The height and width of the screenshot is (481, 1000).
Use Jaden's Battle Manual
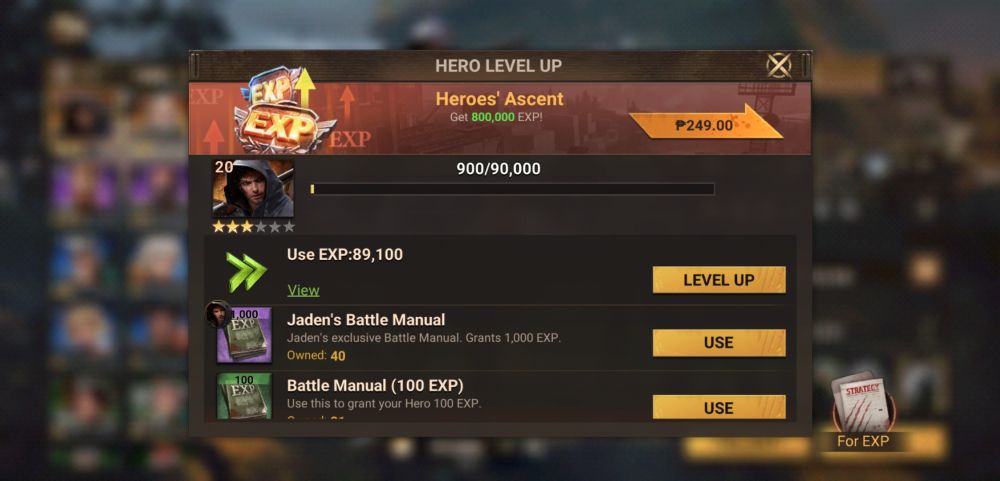[x=719, y=343]
